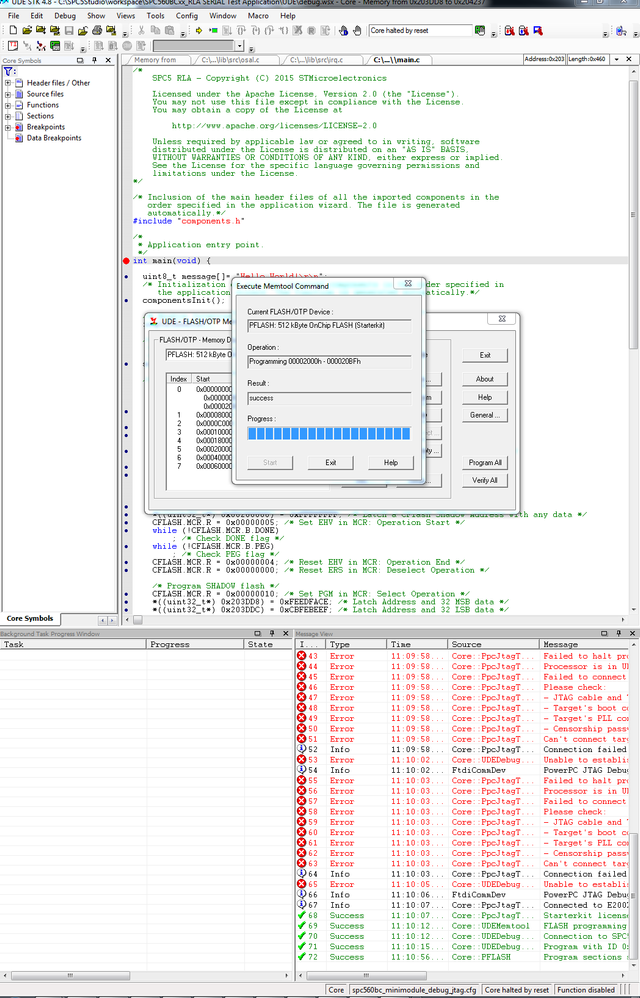Click the red calendar-like icon in second toolbar

(13, 45)
